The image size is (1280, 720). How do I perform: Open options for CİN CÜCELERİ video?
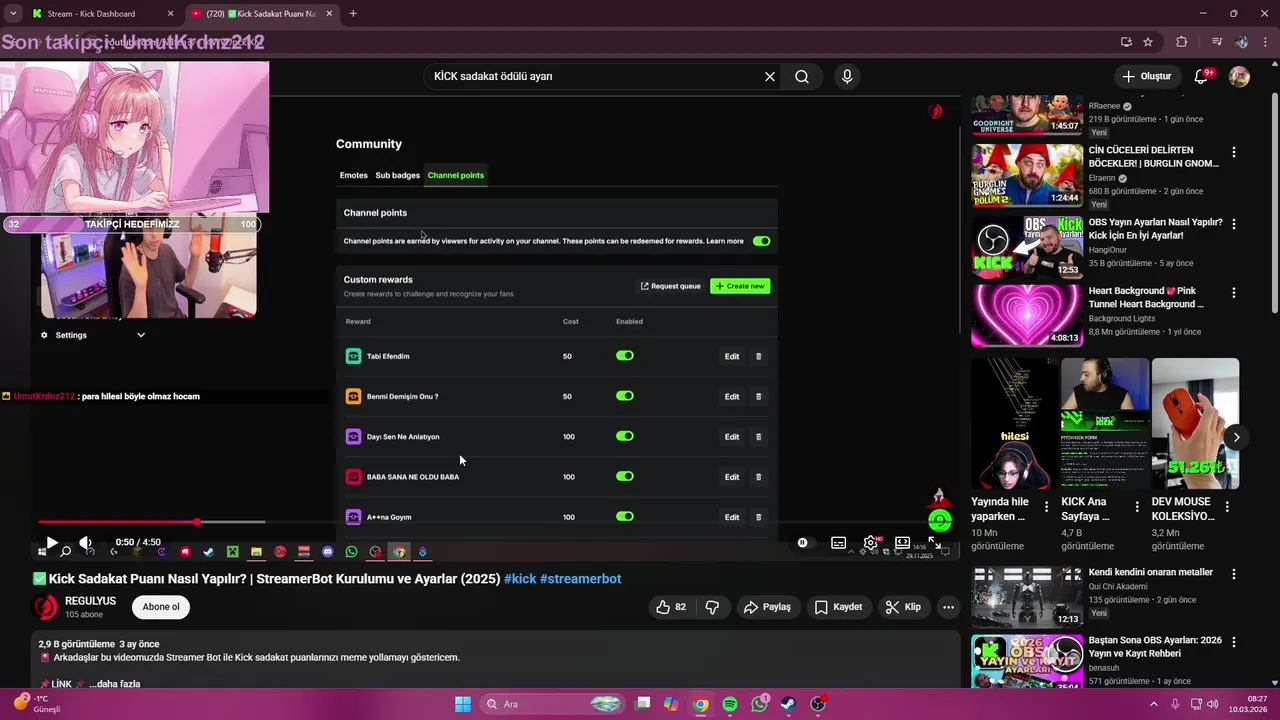1234,152
